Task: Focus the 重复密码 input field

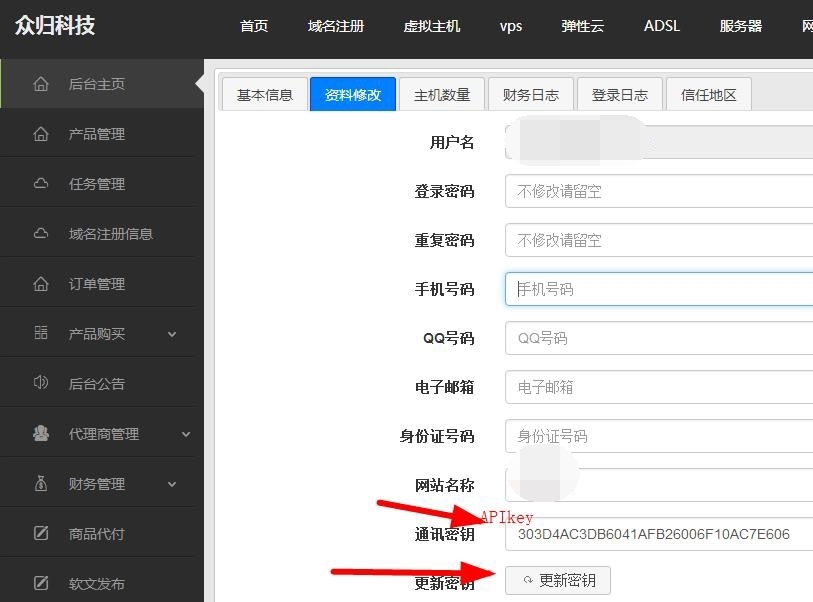Action: coord(659,240)
